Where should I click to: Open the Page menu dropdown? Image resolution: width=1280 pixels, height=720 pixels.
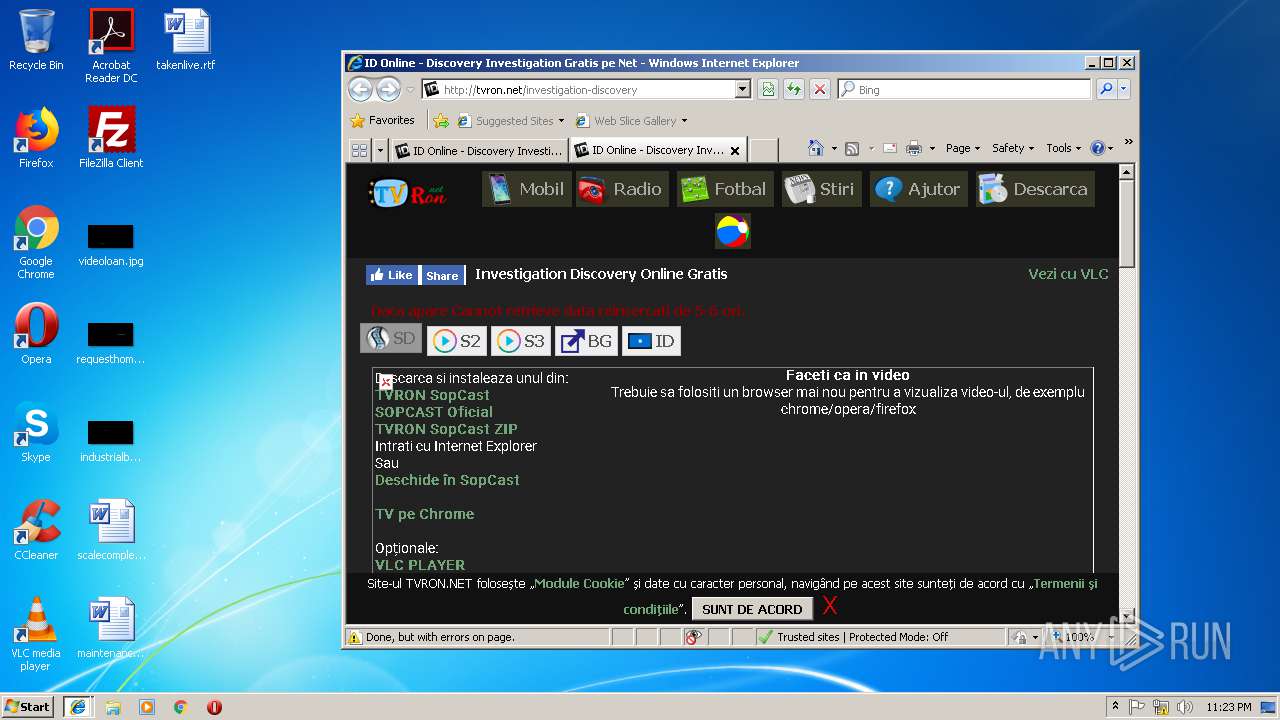(x=963, y=148)
